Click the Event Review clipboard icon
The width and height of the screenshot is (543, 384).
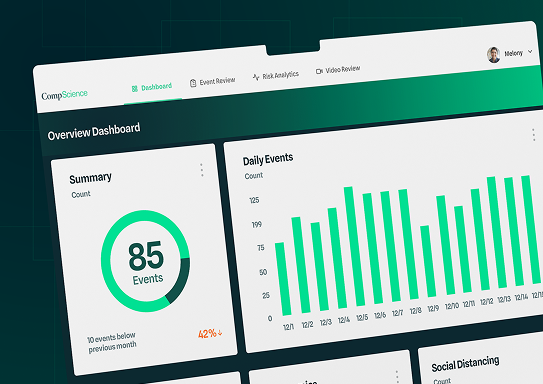[x=193, y=83]
